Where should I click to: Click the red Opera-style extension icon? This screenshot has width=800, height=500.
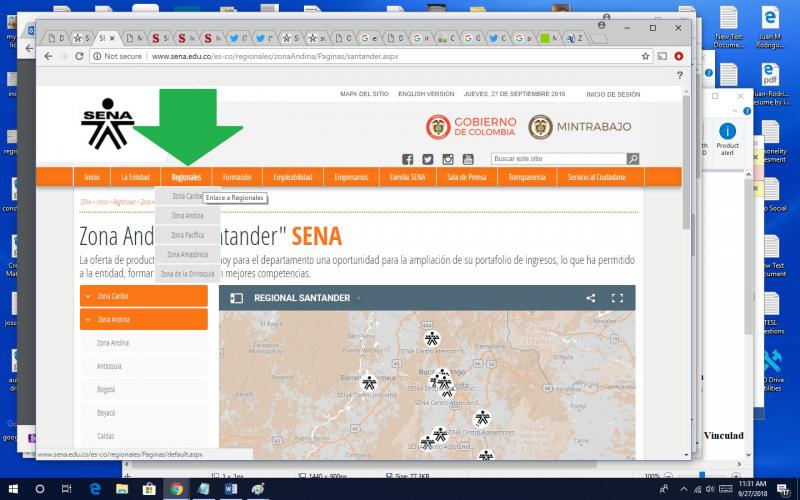tap(679, 56)
